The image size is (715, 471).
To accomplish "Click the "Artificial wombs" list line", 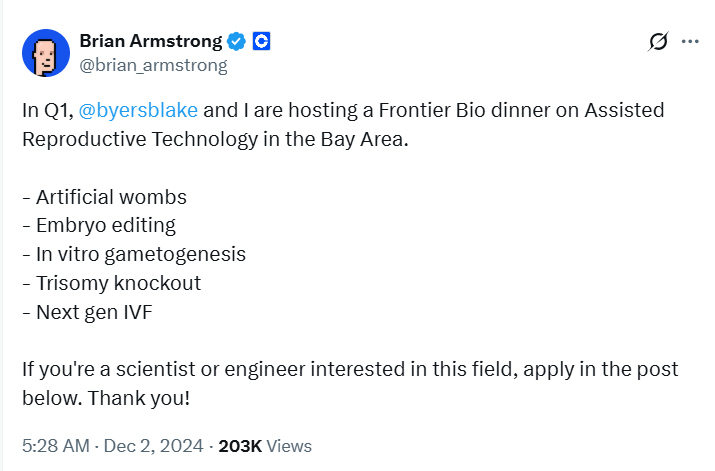I will point(104,197).
